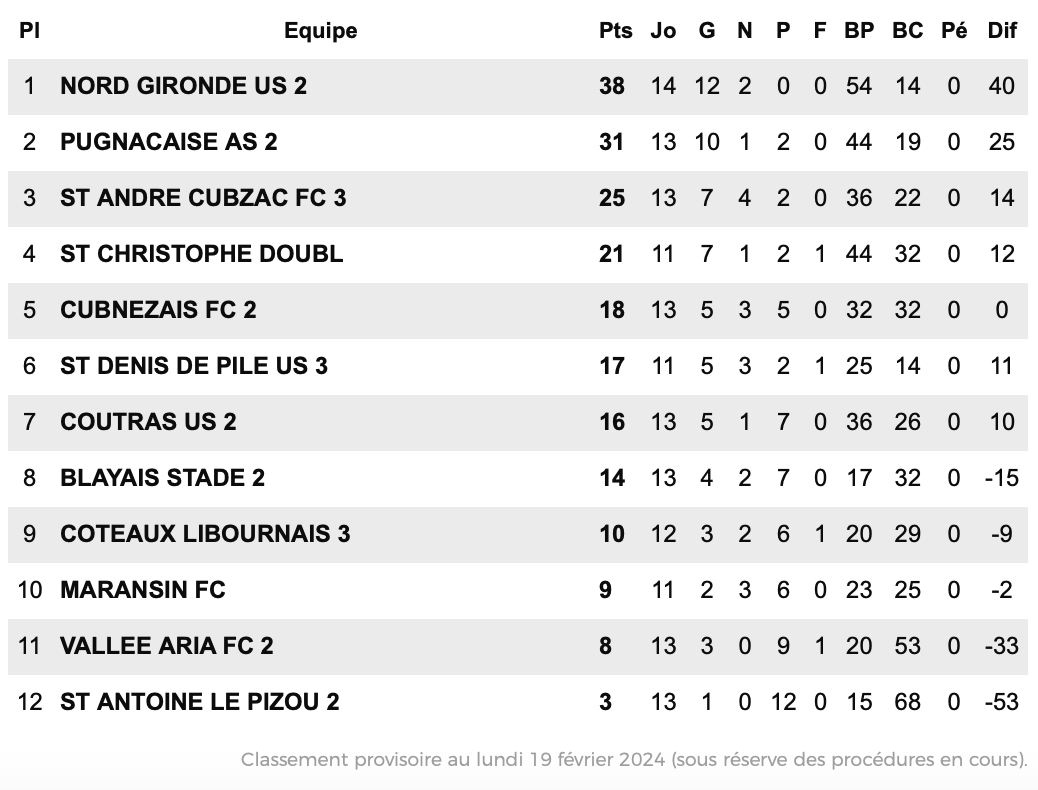The height and width of the screenshot is (790, 1038).
Task: Select CUBNEZAIS FC 2 entry
Action: click(x=158, y=310)
